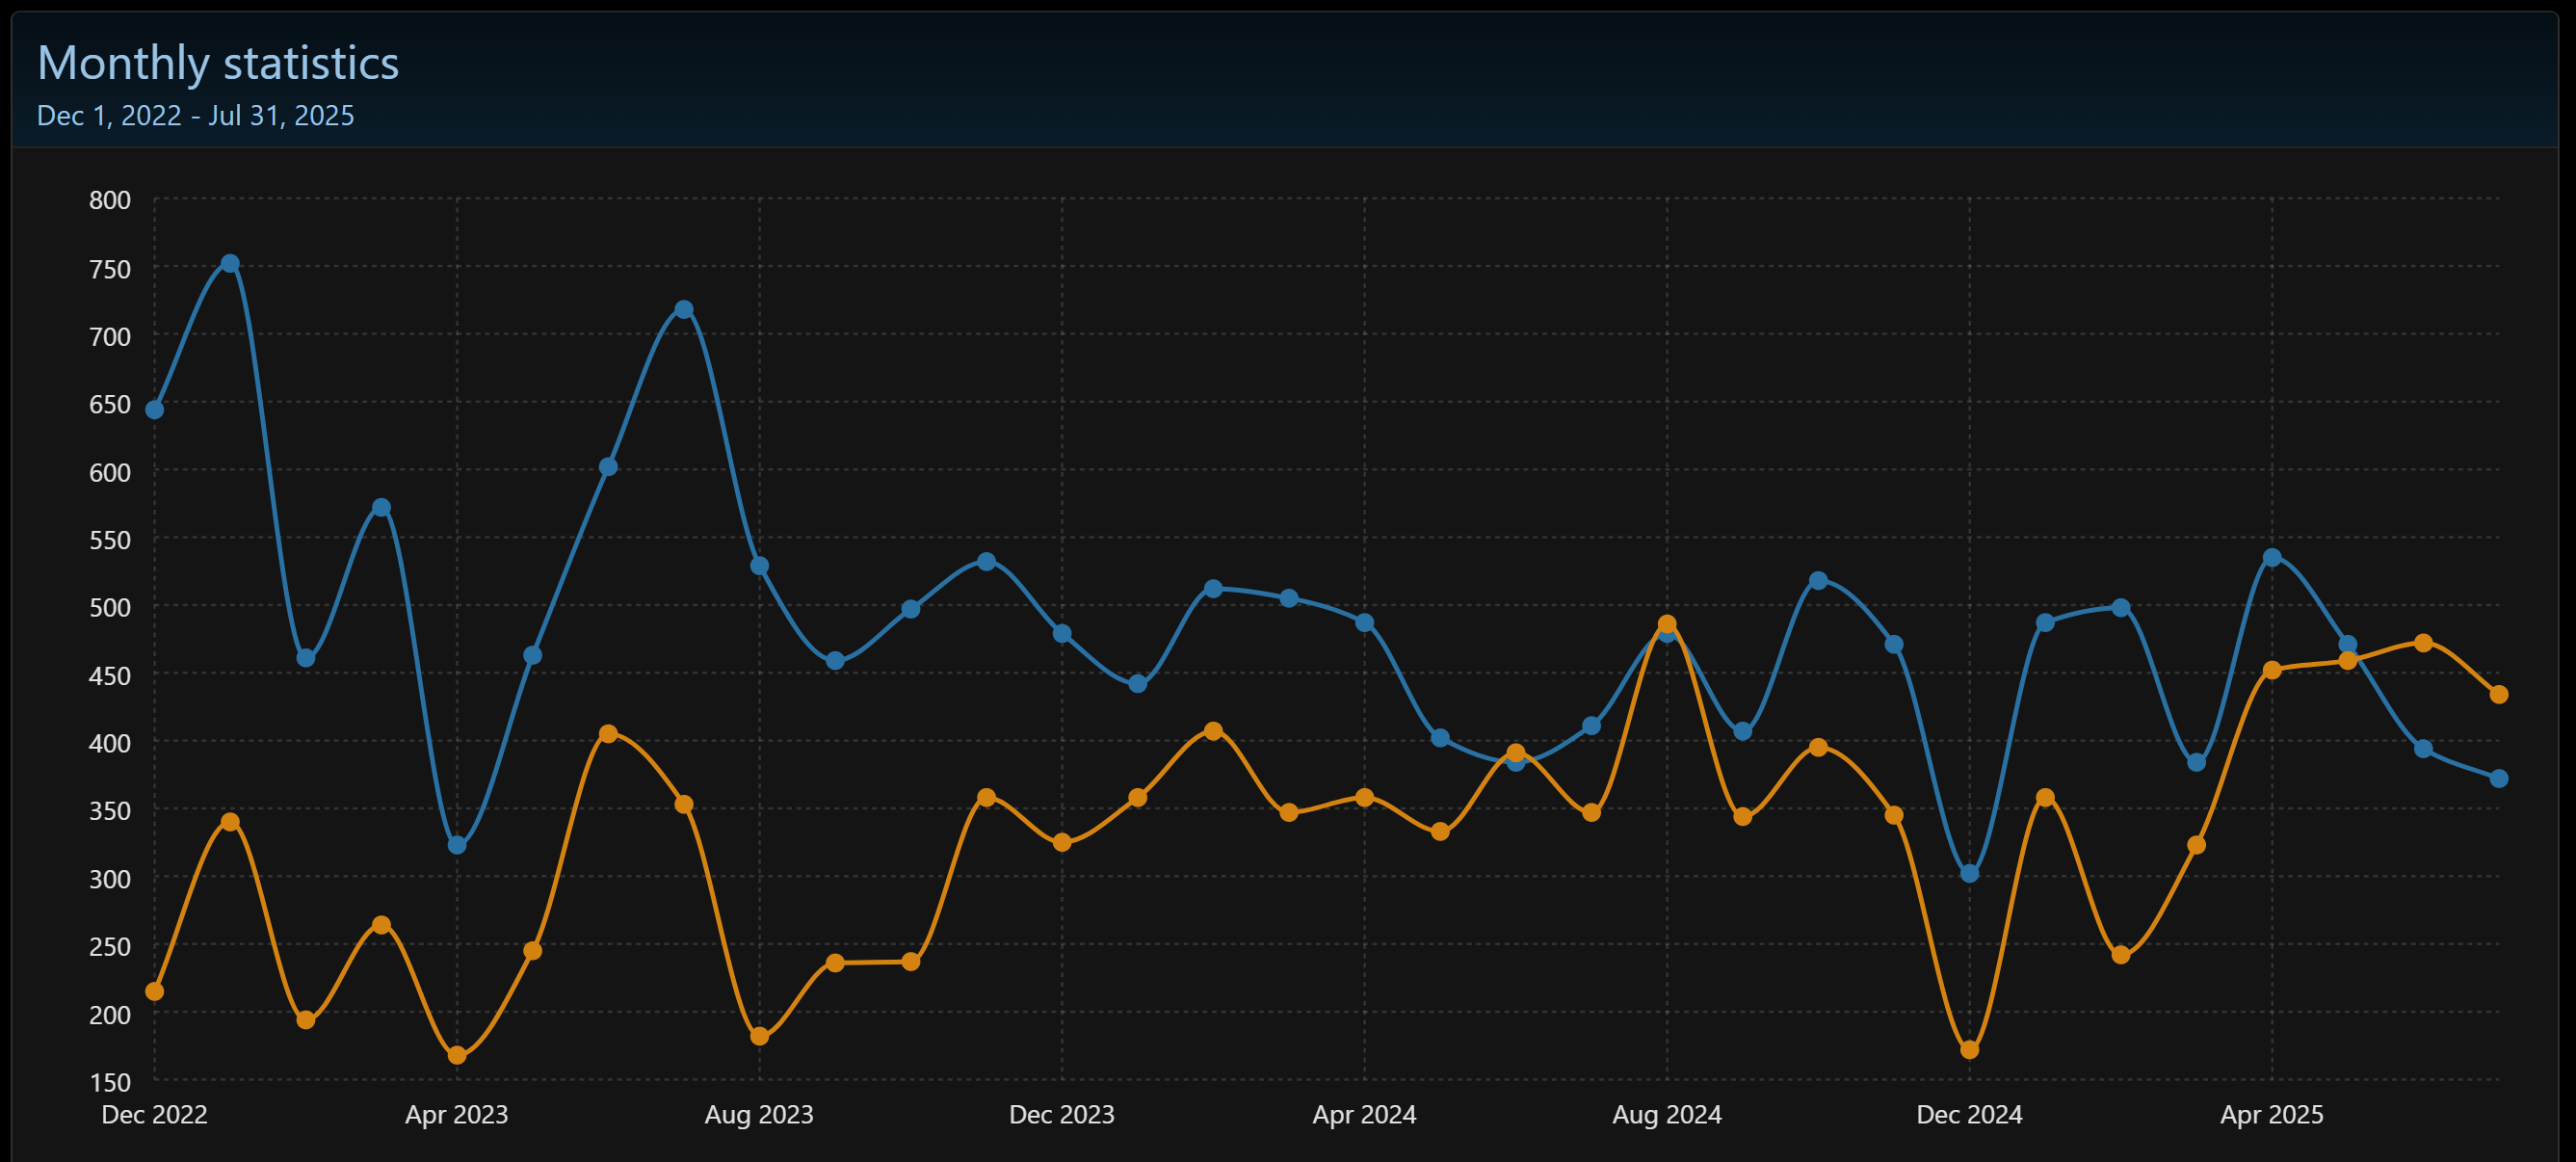Click the last orange data point

coord(2499,694)
